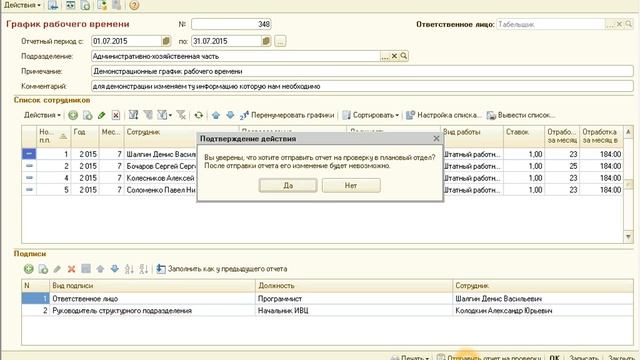Screen dimensions: 640x360
Task: Click Отправить отчет на проверку
Action: point(490,358)
